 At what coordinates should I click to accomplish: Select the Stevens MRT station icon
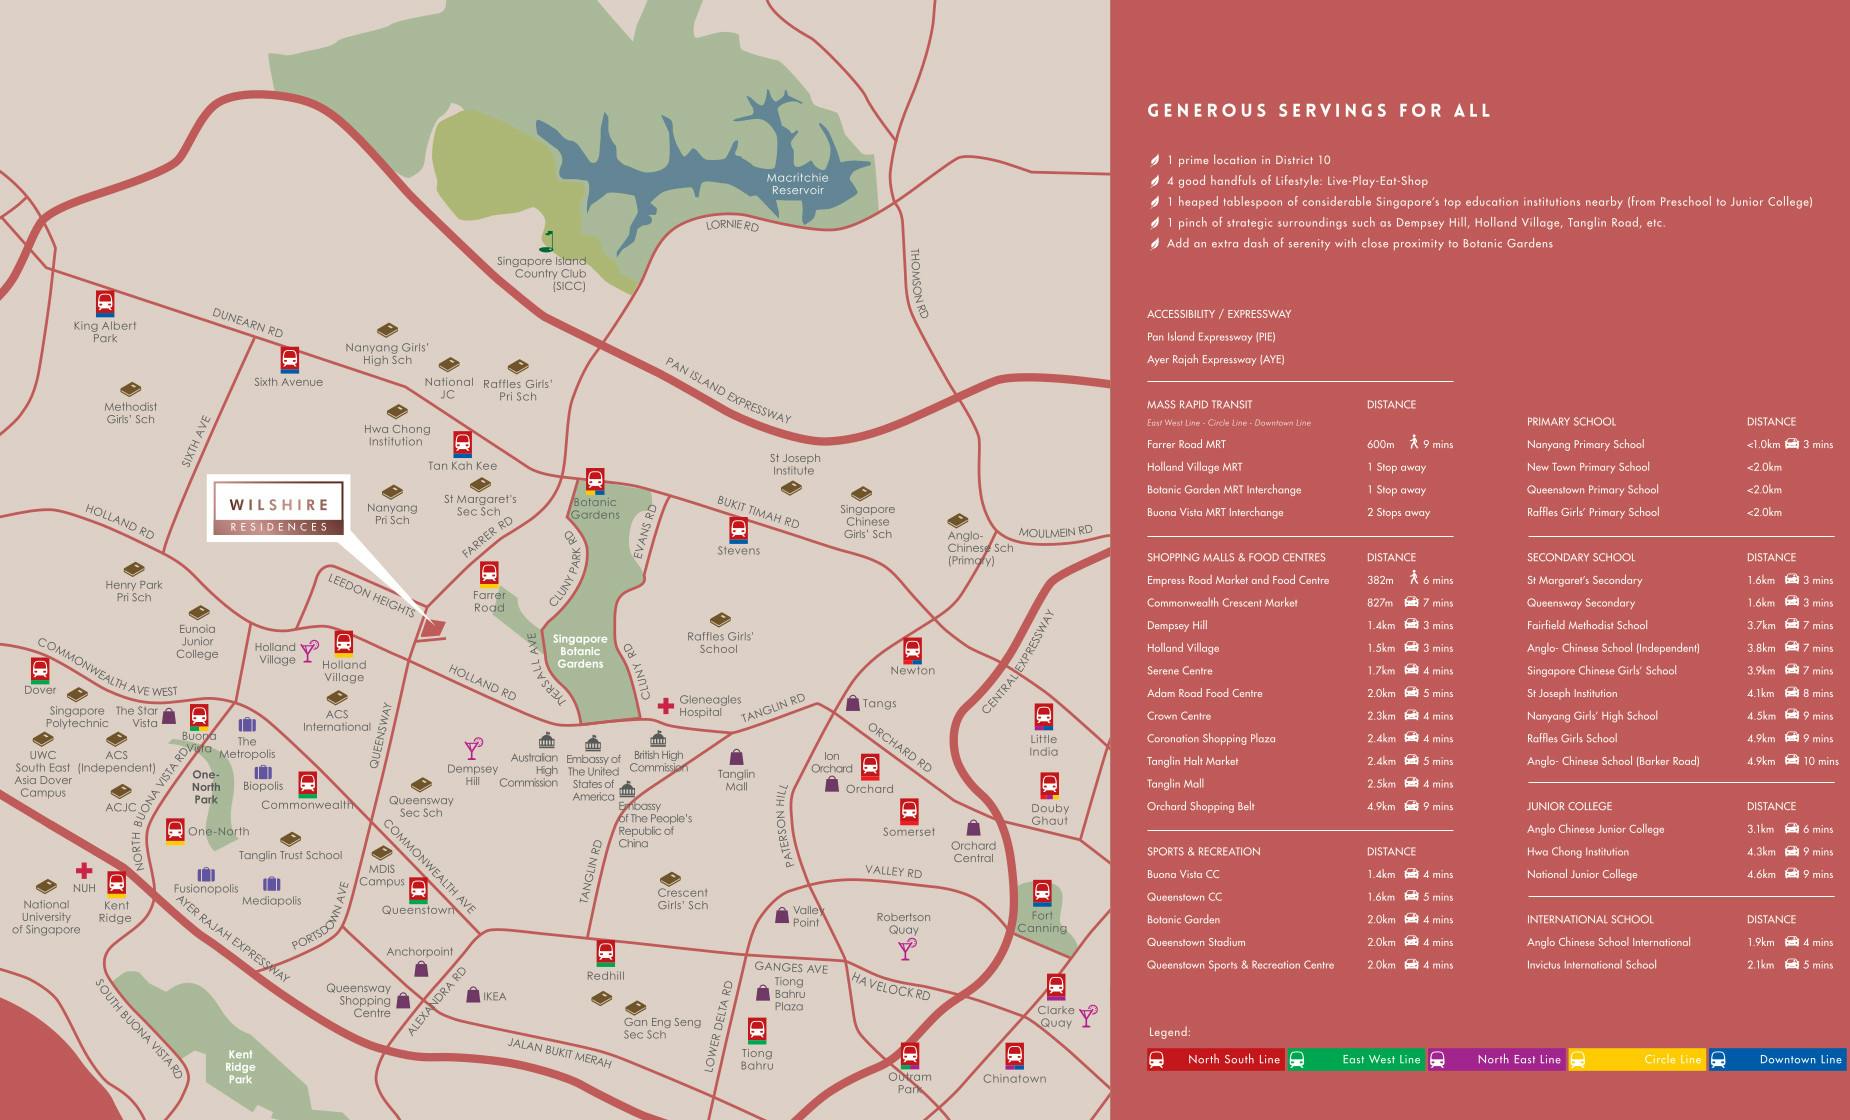click(738, 530)
